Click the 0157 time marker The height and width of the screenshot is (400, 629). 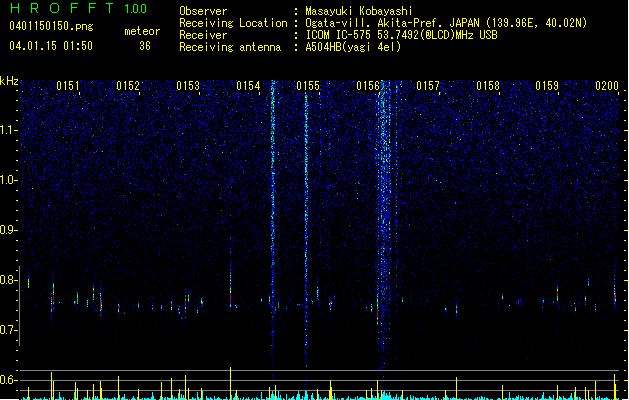(428, 86)
